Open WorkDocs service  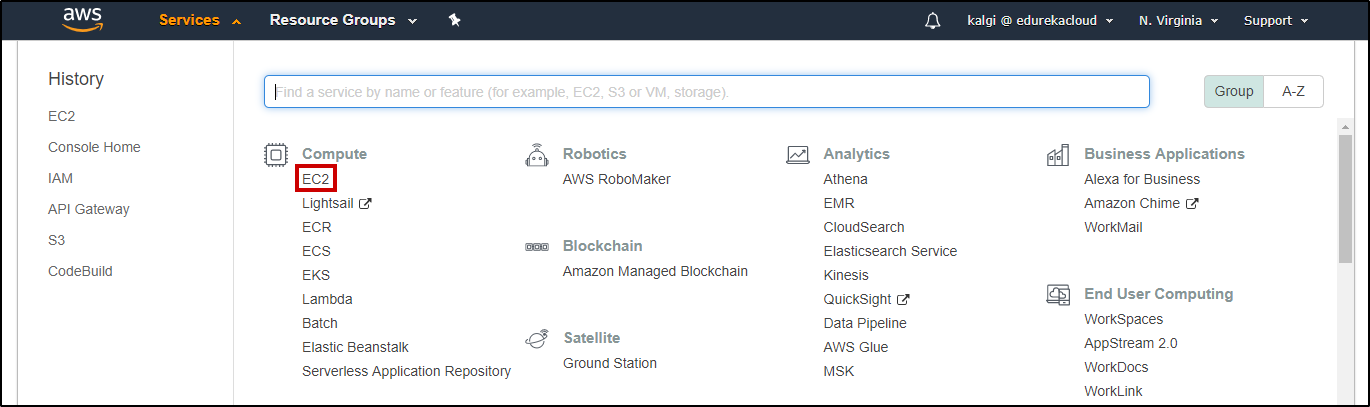pyautogui.click(x=1116, y=367)
